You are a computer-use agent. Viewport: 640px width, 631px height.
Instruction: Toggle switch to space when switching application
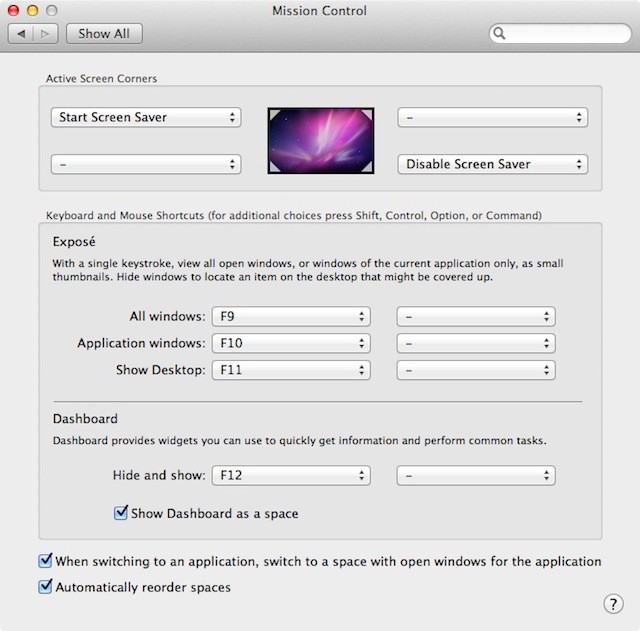tap(45, 561)
